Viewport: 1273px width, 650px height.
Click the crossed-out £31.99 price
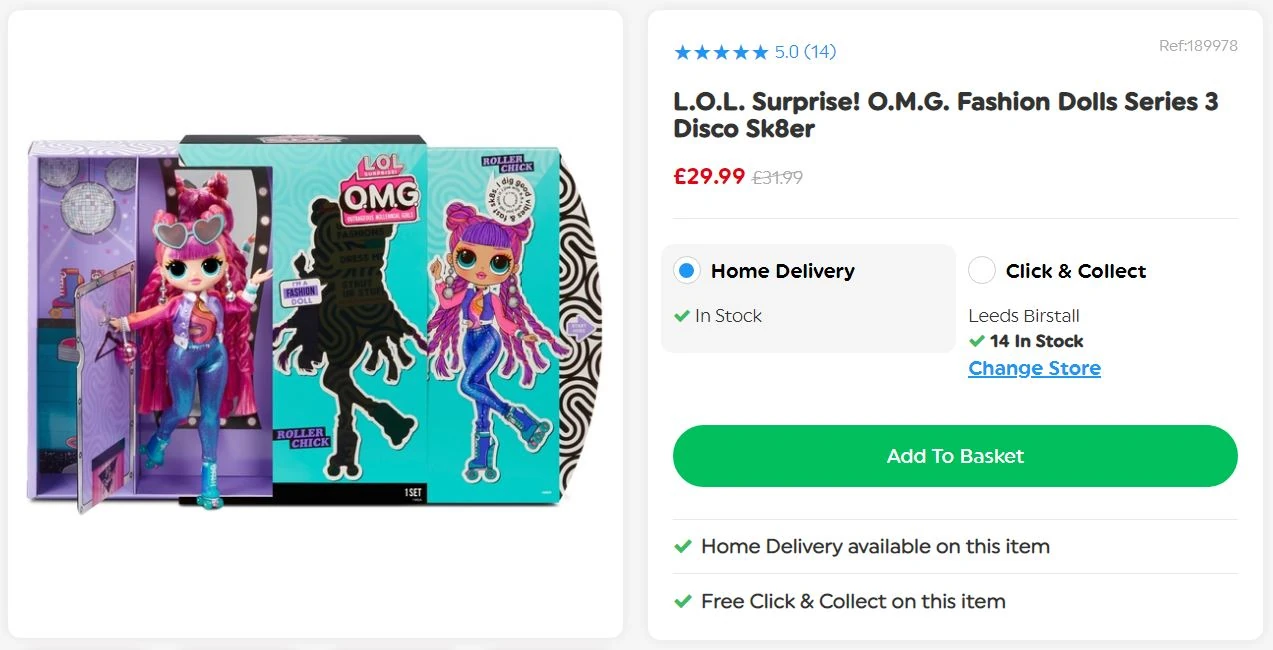click(777, 178)
